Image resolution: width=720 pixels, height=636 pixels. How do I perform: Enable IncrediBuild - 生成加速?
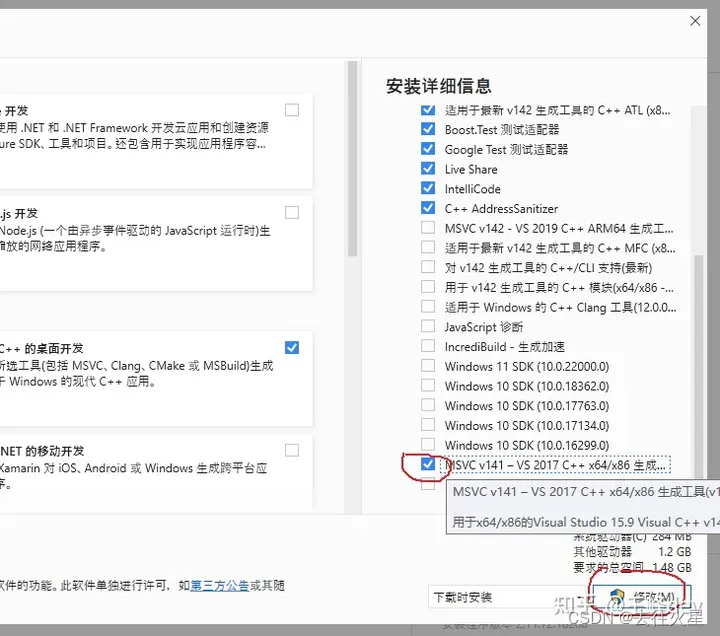[x=428, y=346]
